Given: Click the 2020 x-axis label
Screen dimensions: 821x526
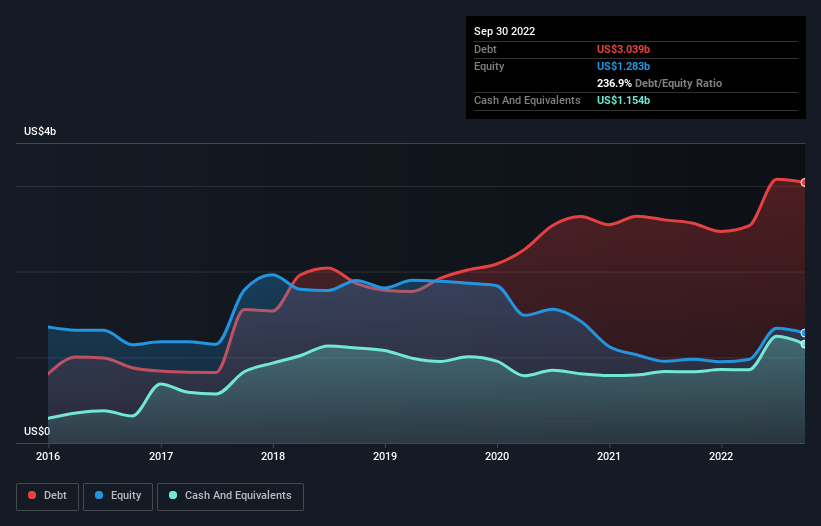Looking at the screenshot, I should coord(497,456).
